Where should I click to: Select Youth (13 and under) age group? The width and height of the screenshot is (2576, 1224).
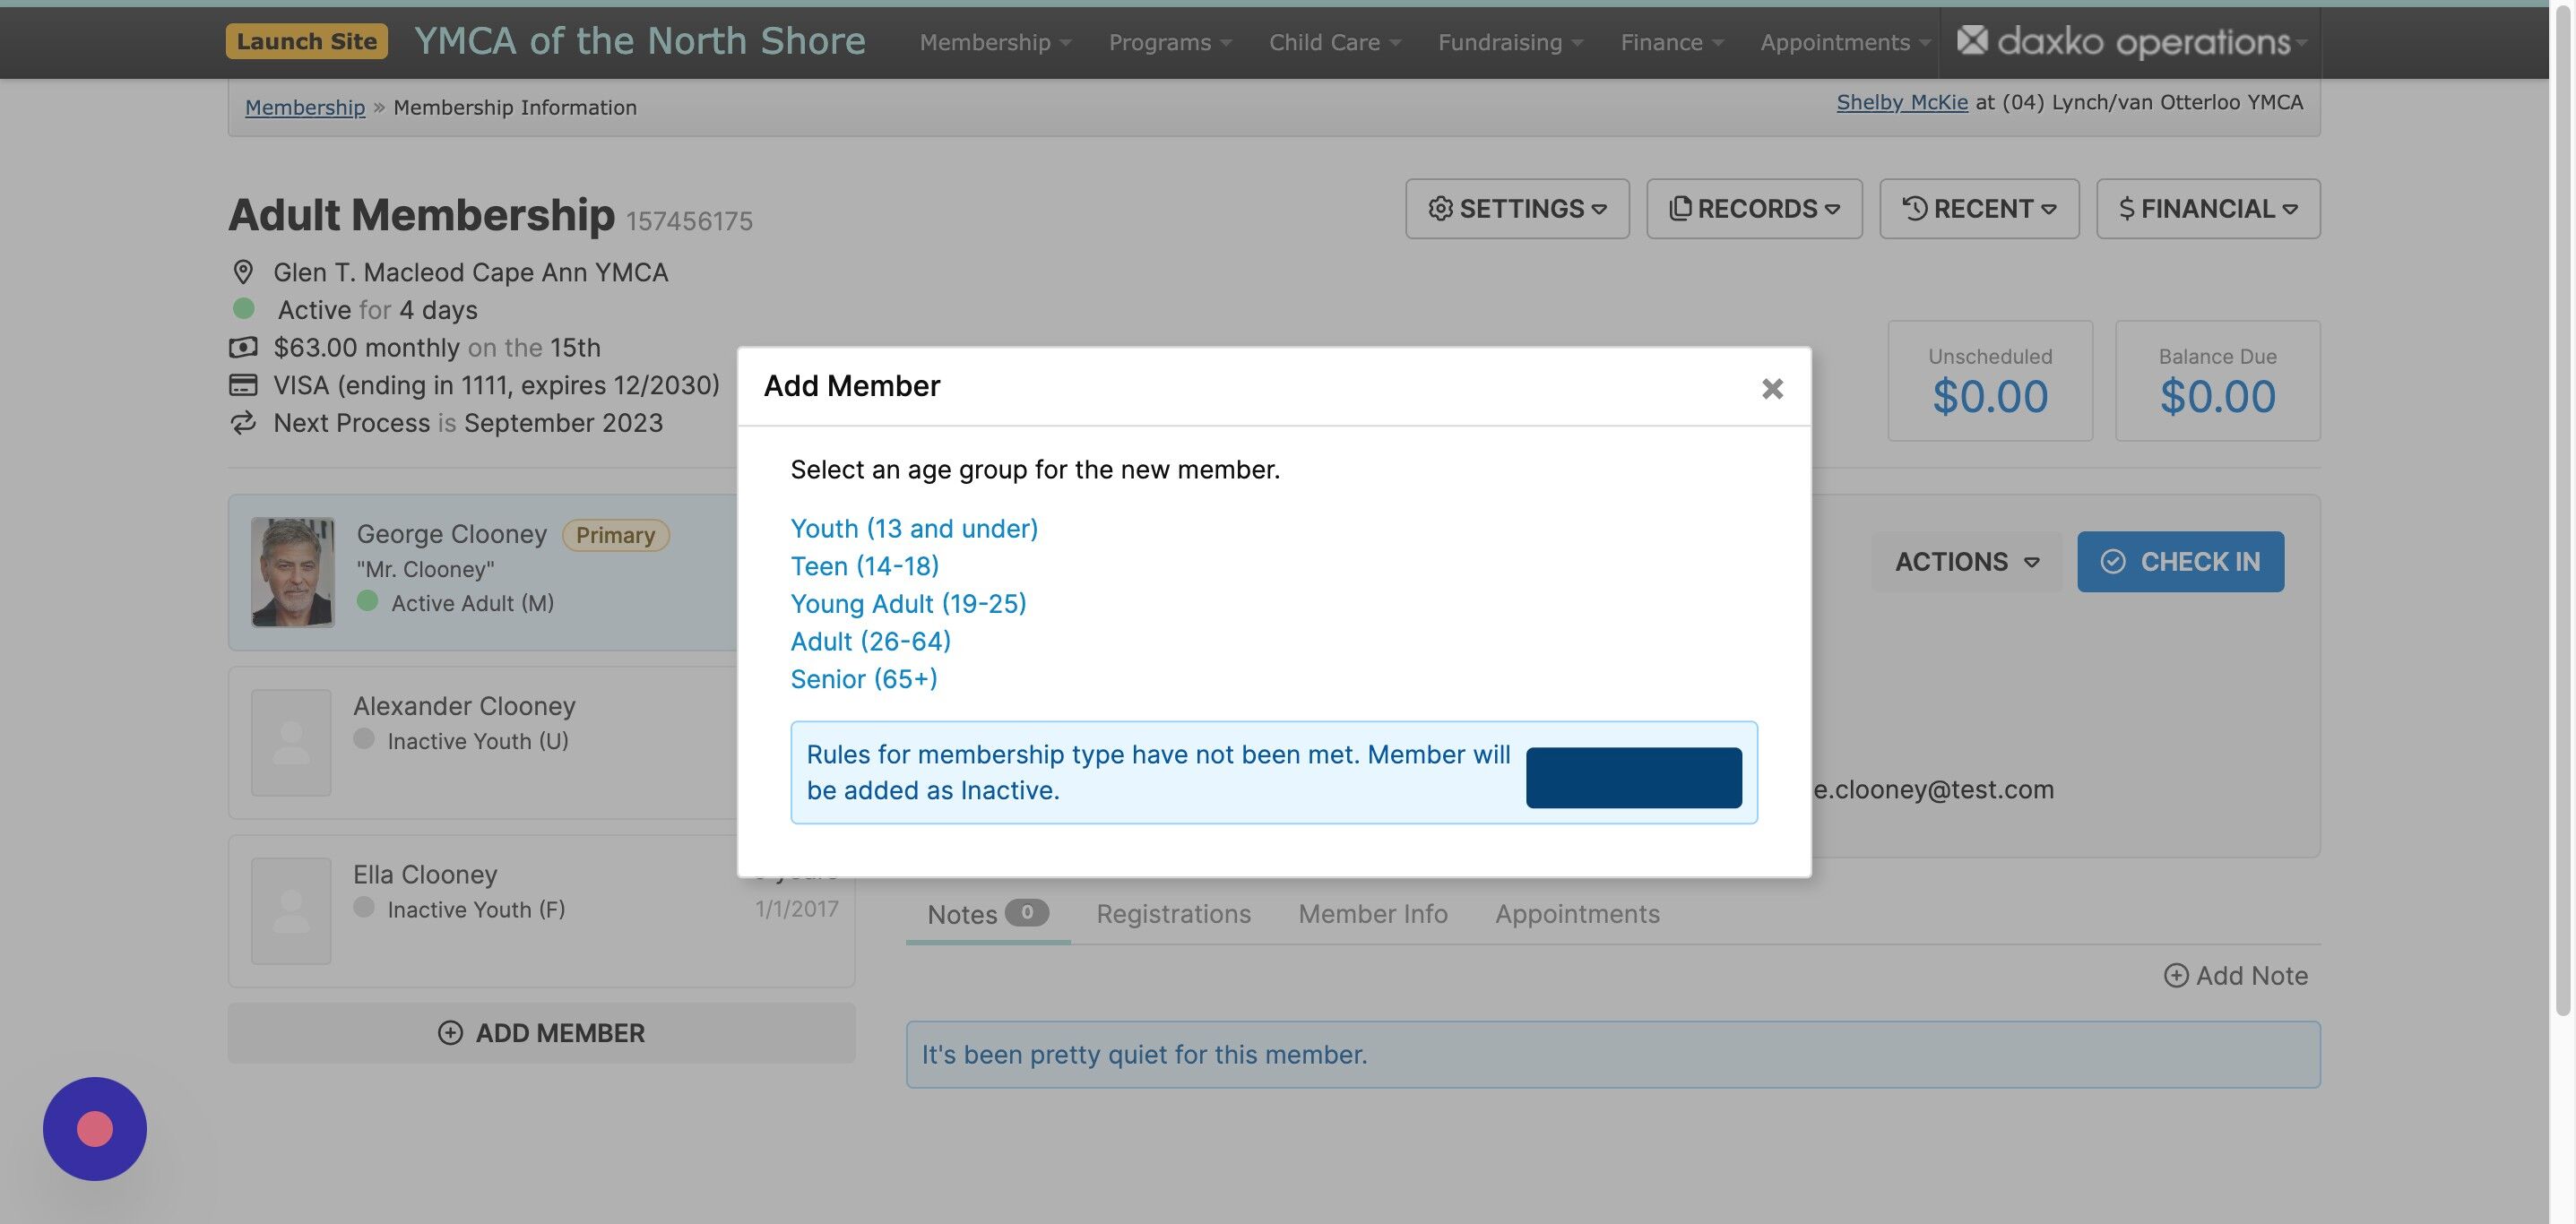[914, 528]
